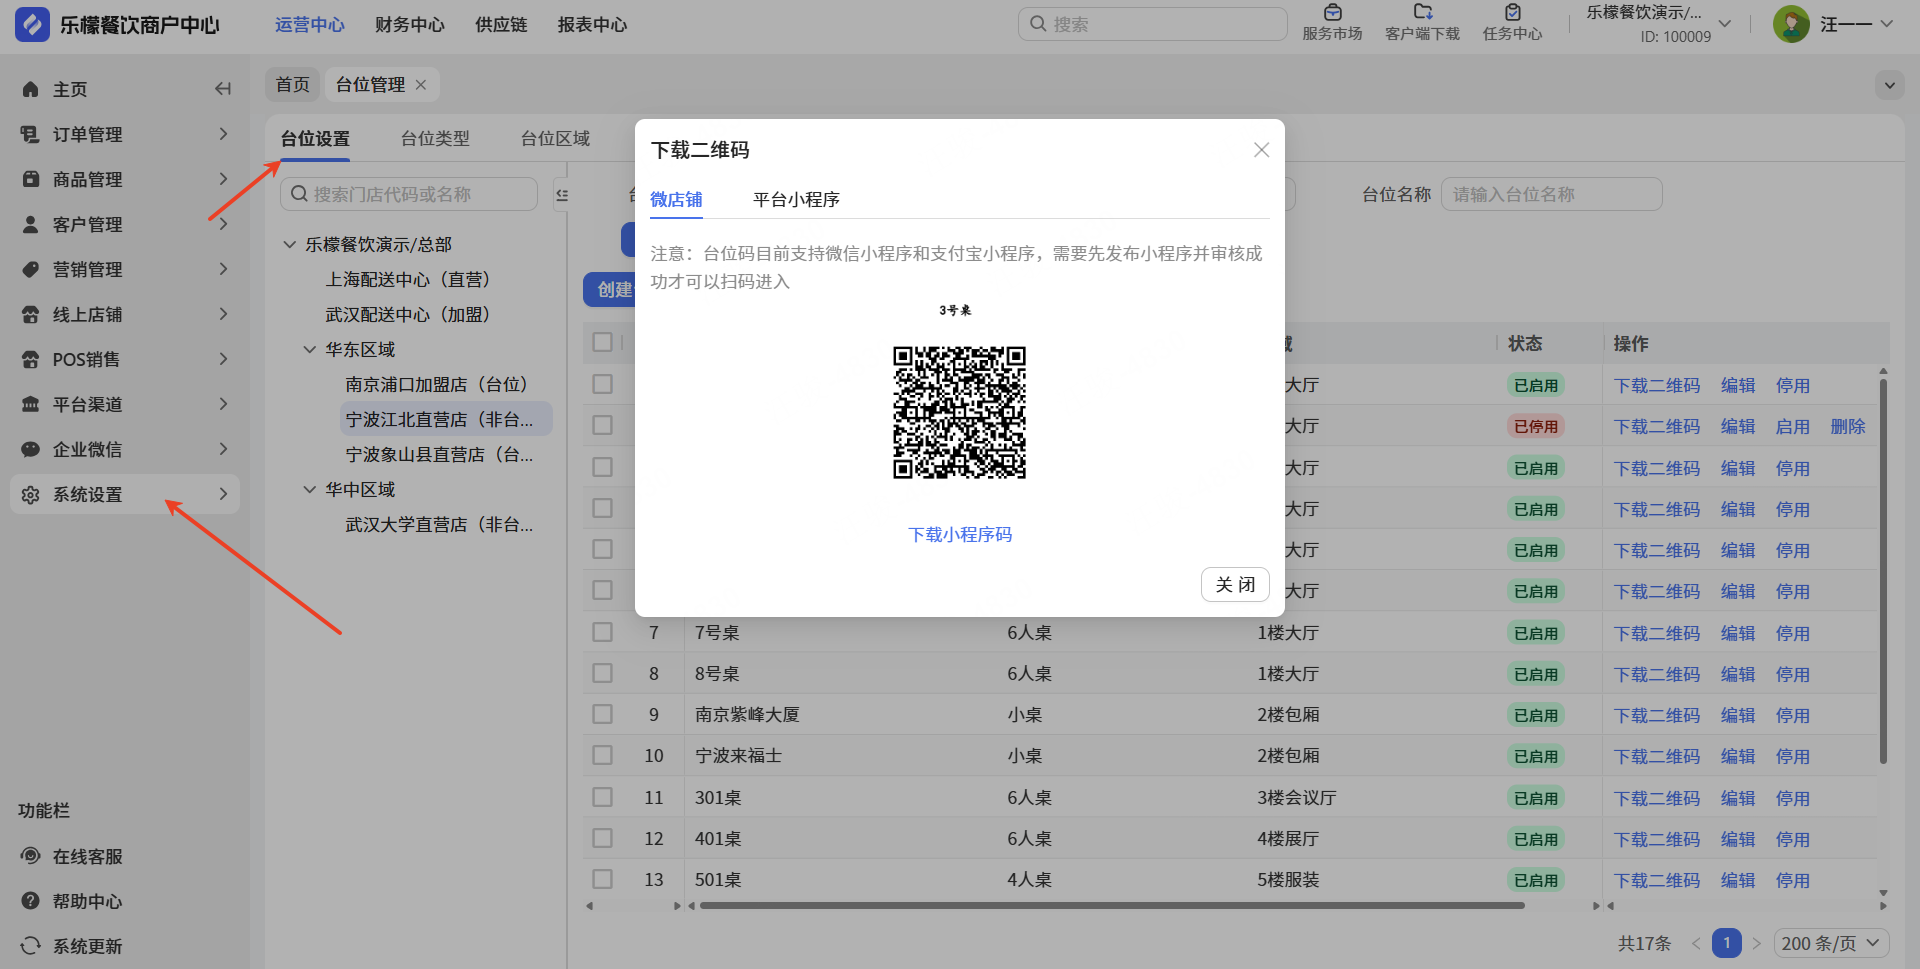Viewport: 1920px width, 969px height.
Task: Expand the 订单管理 submenu chevron
Action: [x=223, y=134]
